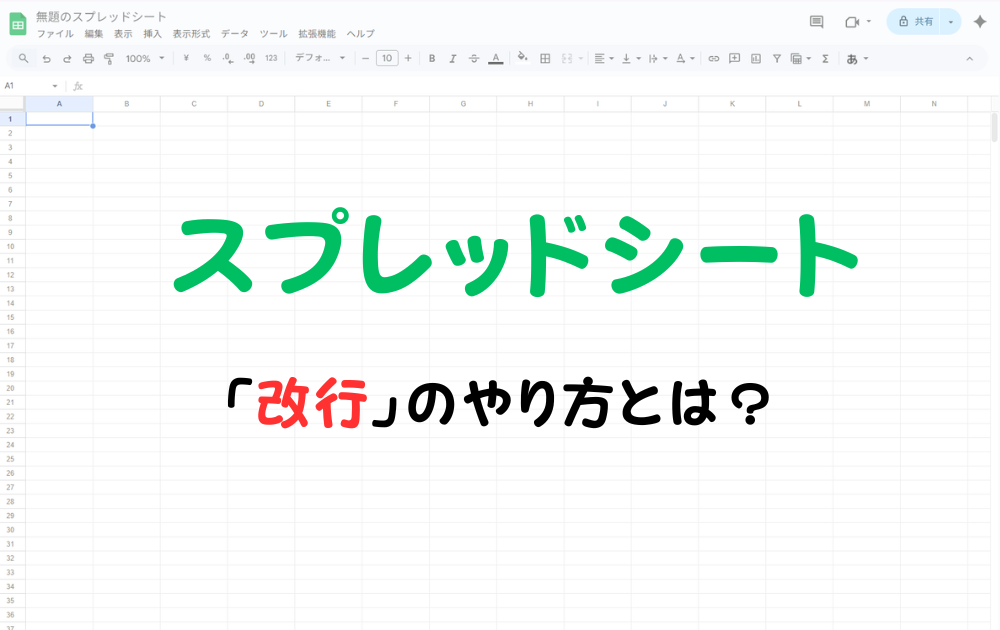Toggle italic formatting

pos(452,58)
